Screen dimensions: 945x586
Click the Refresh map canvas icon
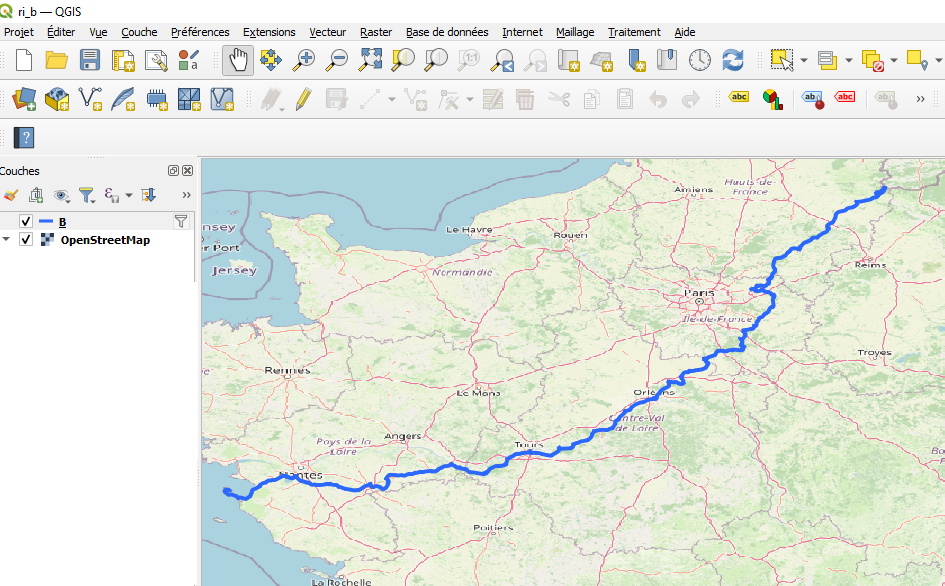click(734, 60)
